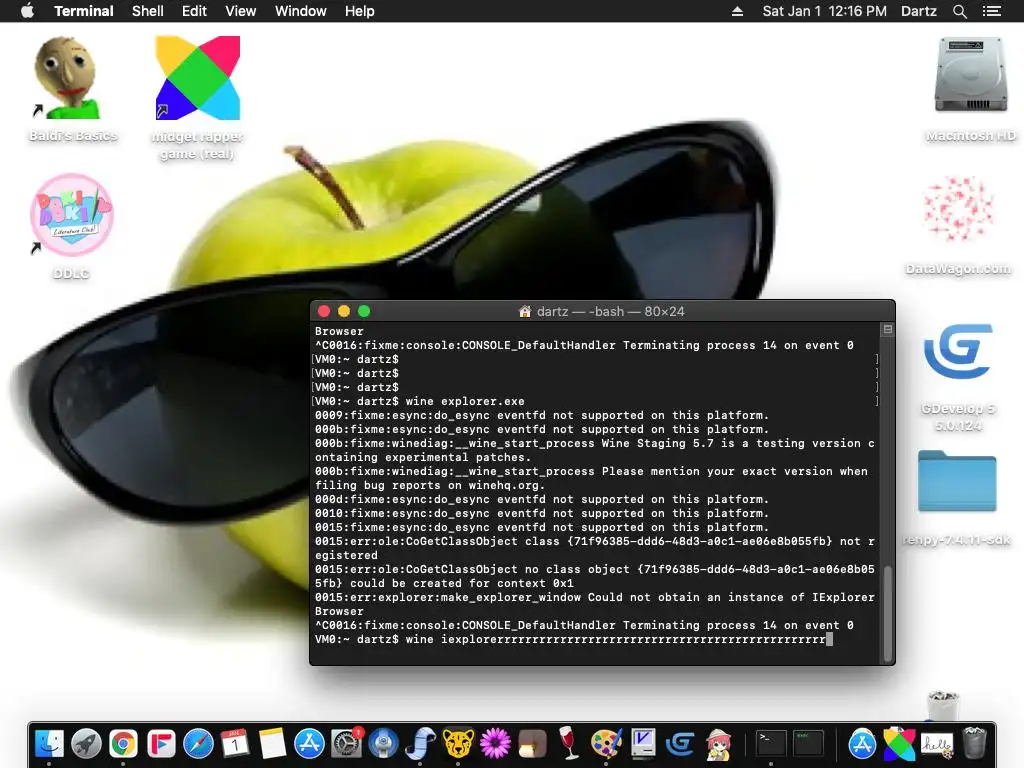Open System Preferences gear in dock
This screenshot has width=1024, height=768.
point(347,743)
